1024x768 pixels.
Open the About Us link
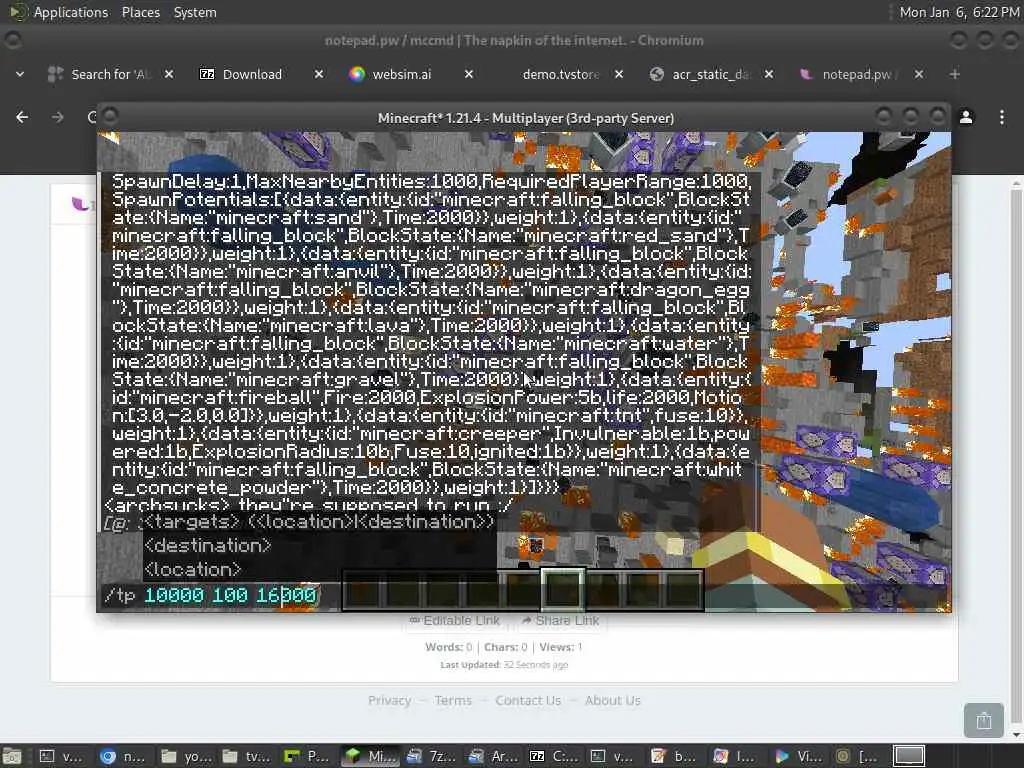[613, 700]
